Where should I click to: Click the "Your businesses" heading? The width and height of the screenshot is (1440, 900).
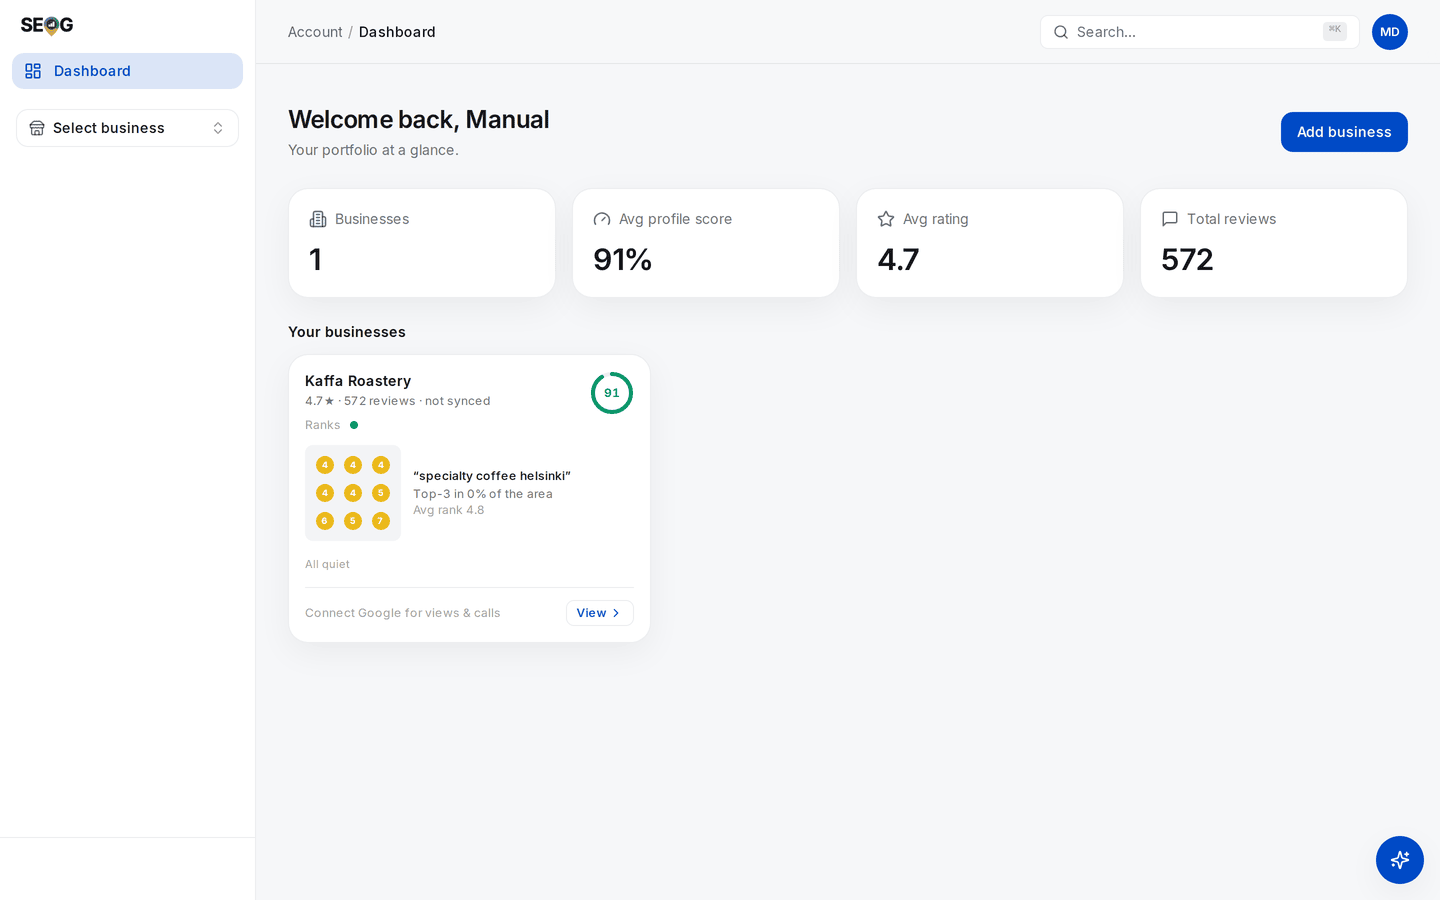pyautogui.click(x=347, y=332)
